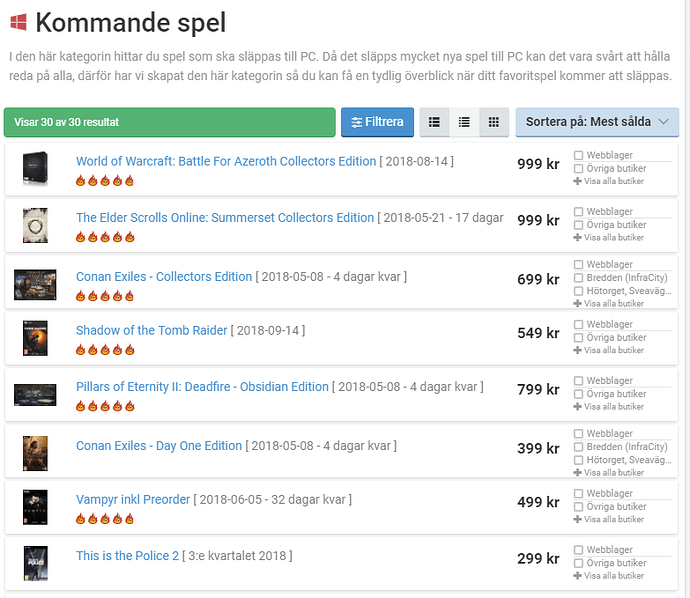Click Pillars of Eternity II cover thumbnail
690x598 pixels.
coord(35,395)
